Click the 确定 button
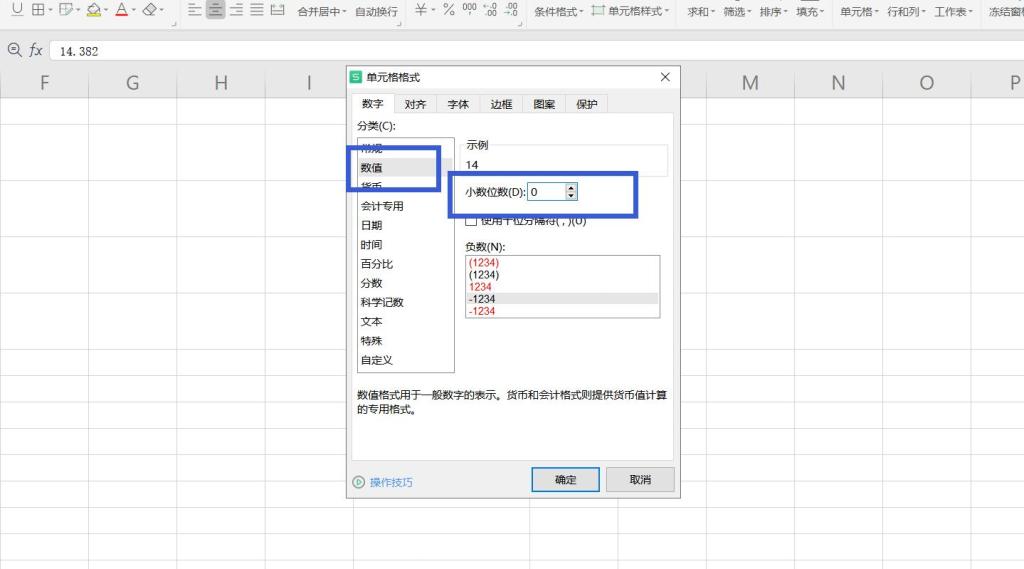This screenshot has height=569, width=1024. (x=565, y=480)
